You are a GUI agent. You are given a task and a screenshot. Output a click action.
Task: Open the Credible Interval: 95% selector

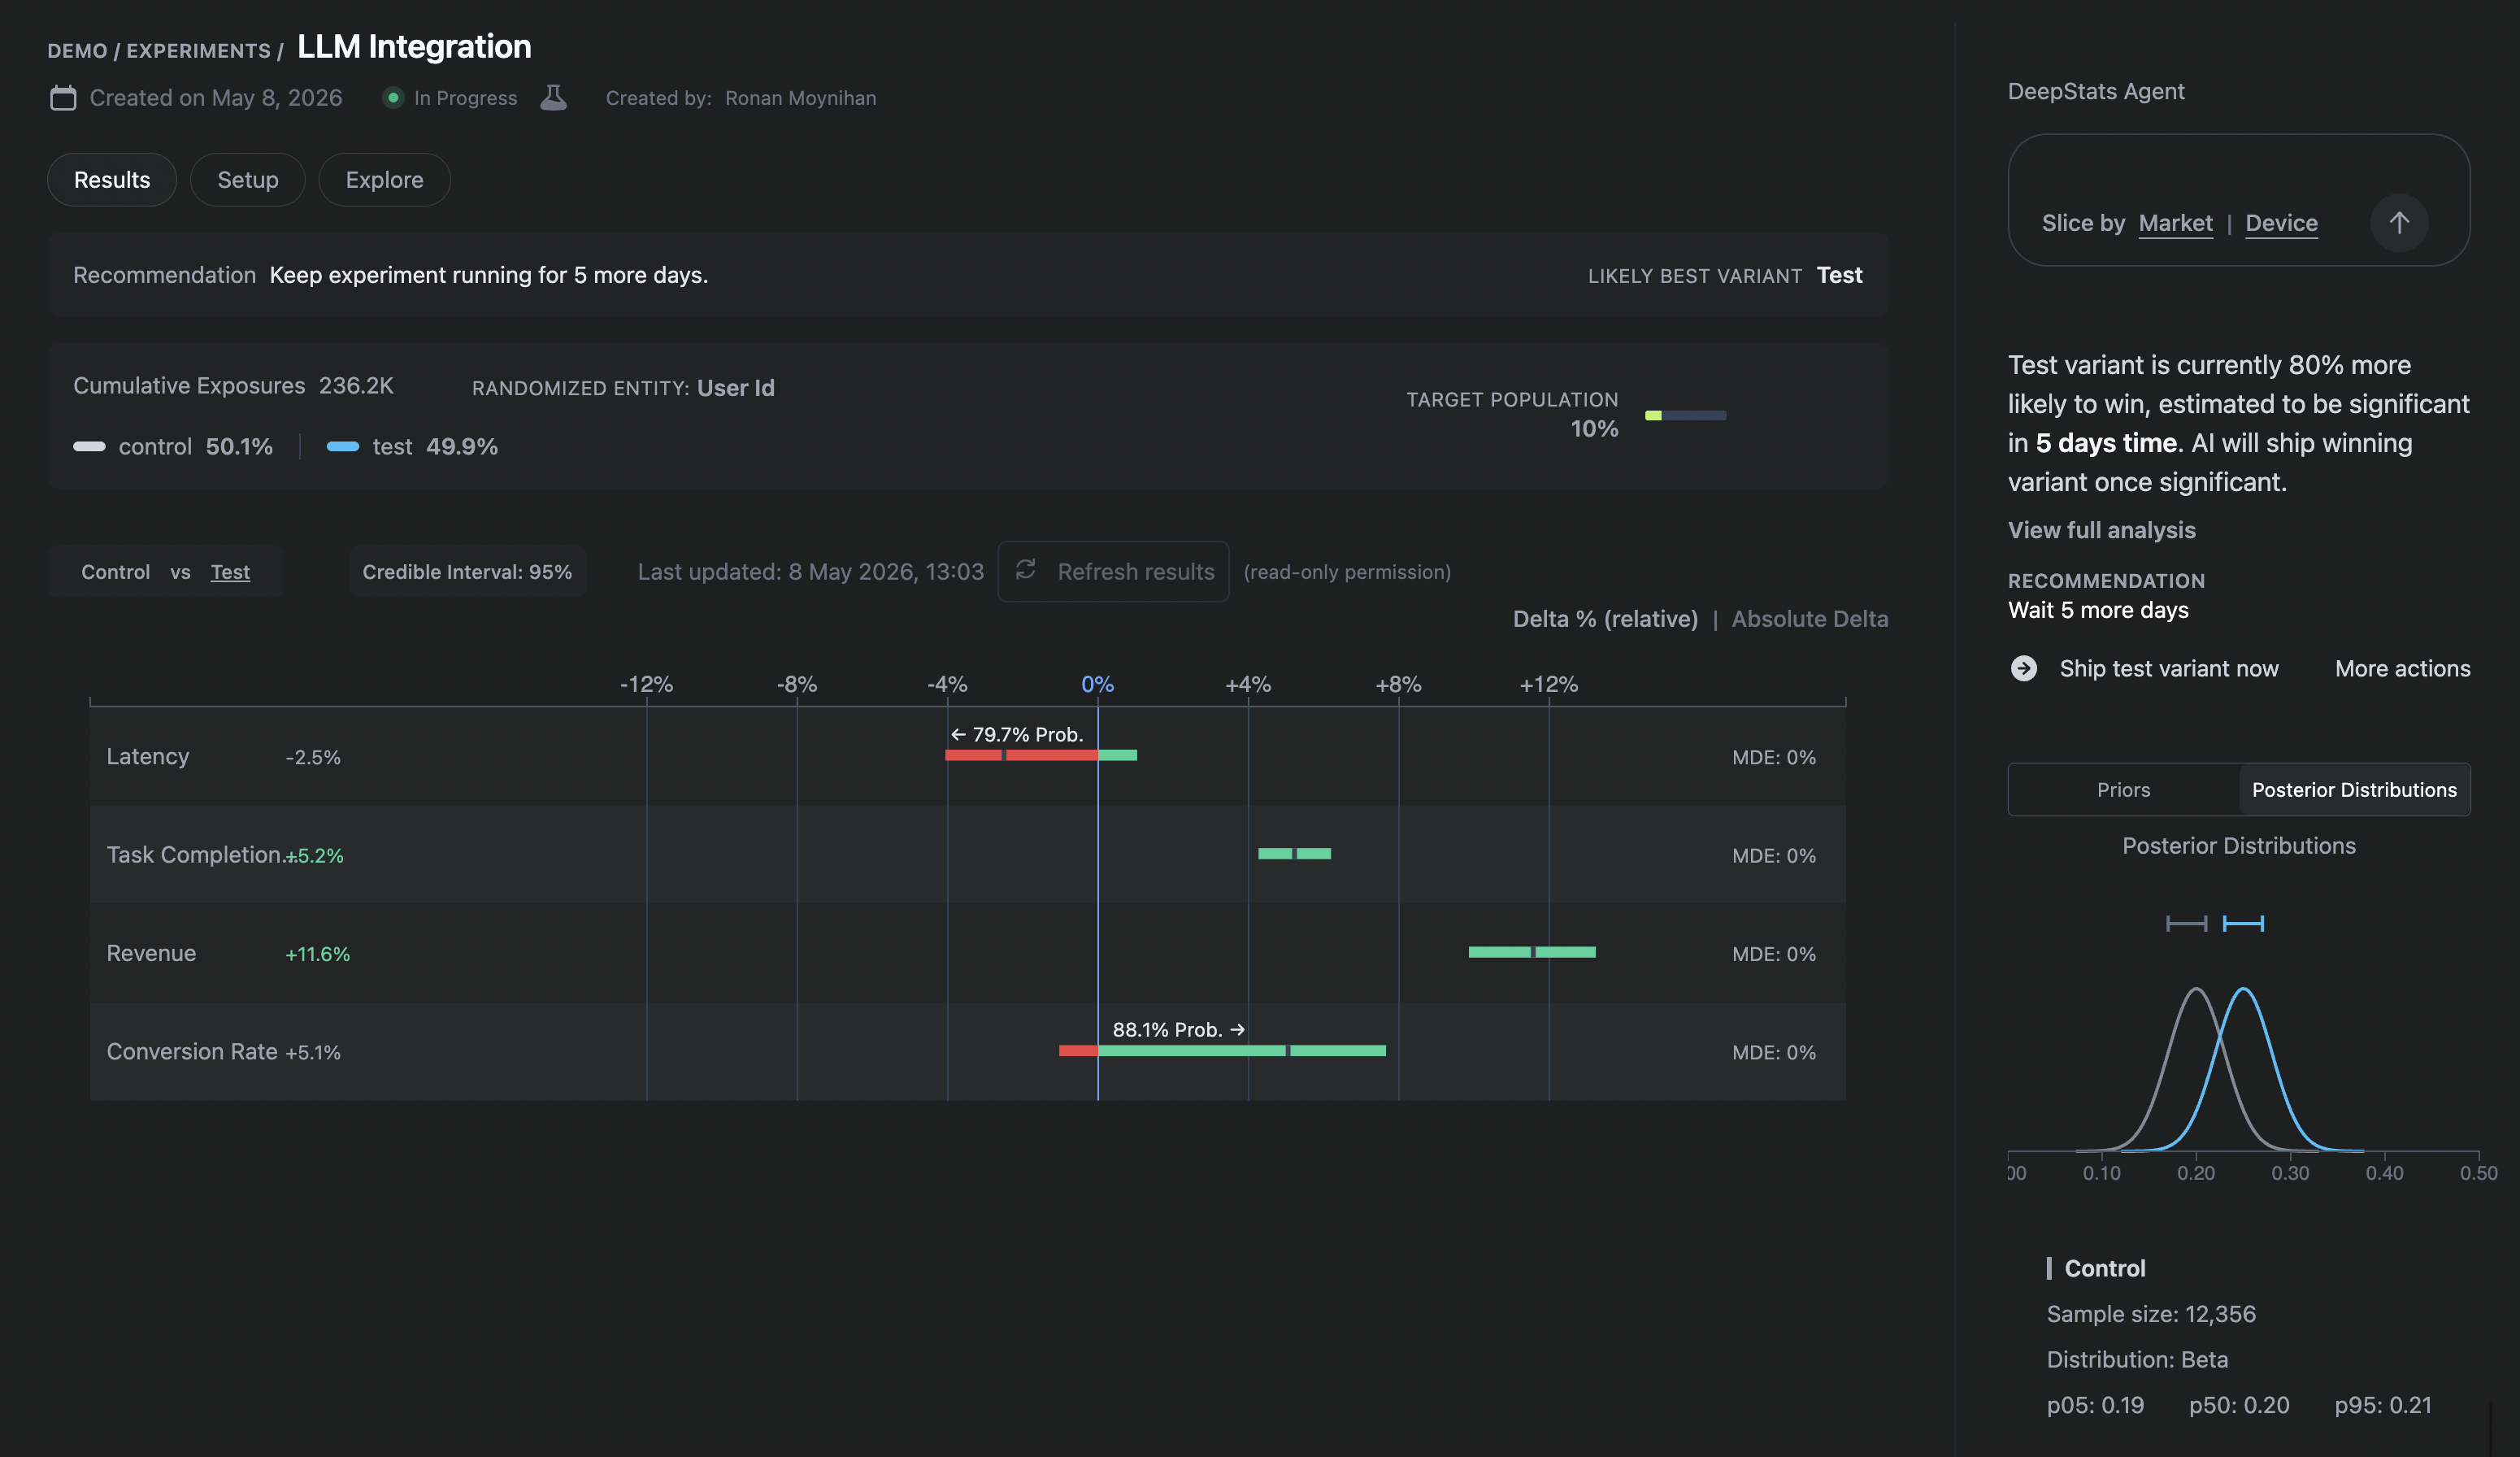(467, 572)
